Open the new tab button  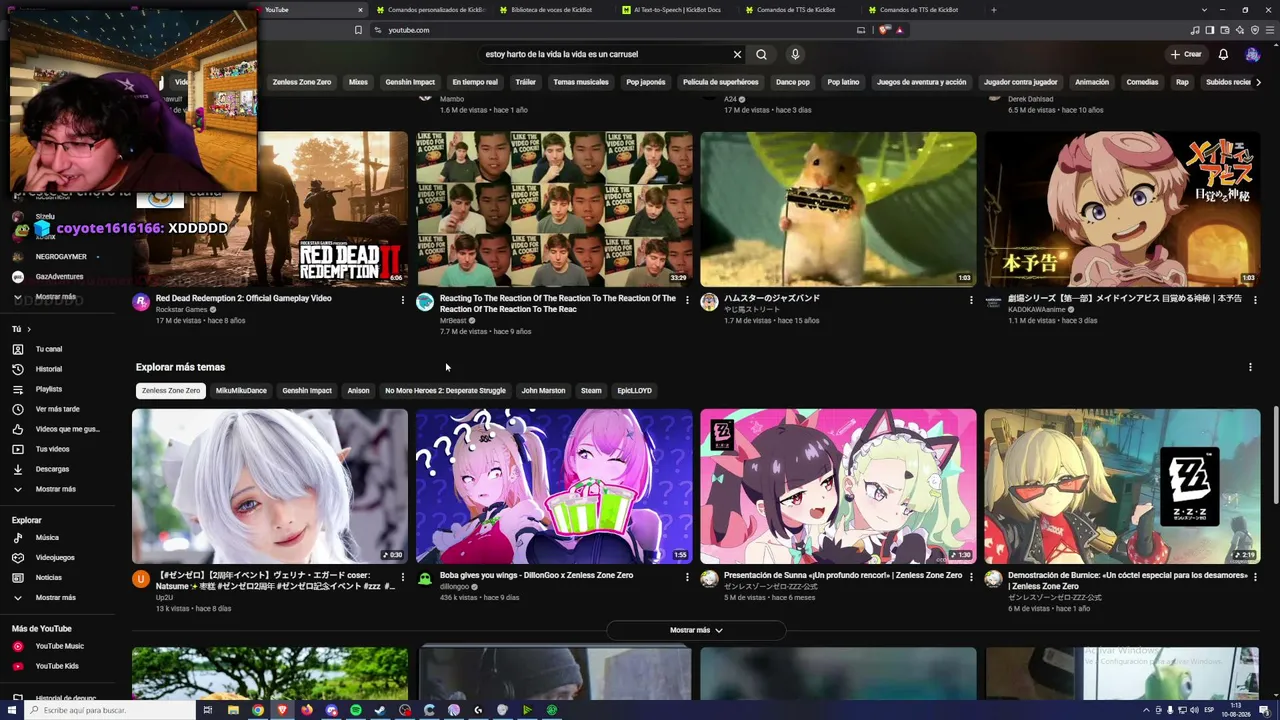(x=993, y=10)
